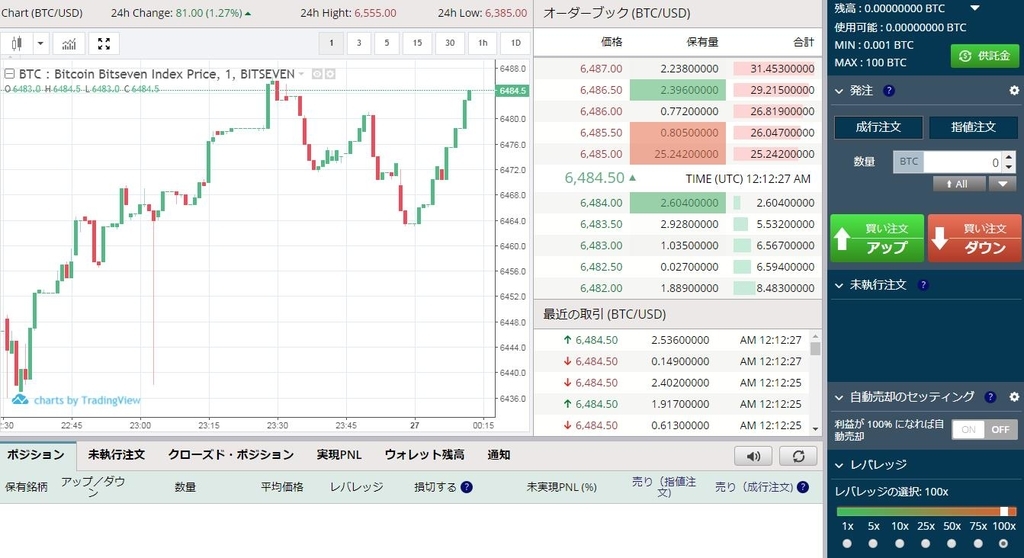Open auto-sell settings gear icon
The width and height of the screenshot is (1024, 558).
(x=1014, y=397)
